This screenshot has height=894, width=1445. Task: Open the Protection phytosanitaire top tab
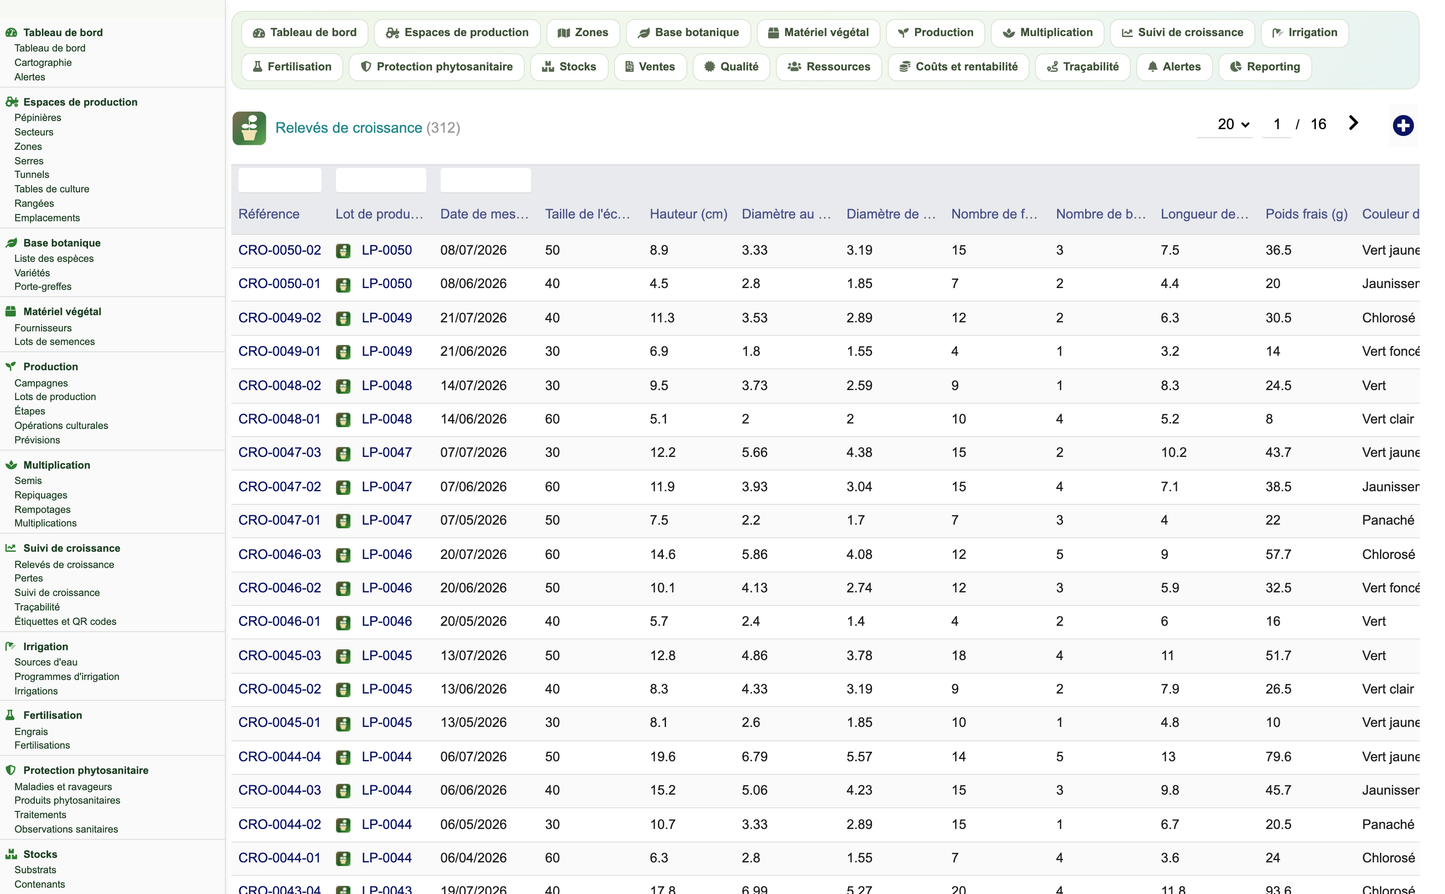(x=436, y=67)
